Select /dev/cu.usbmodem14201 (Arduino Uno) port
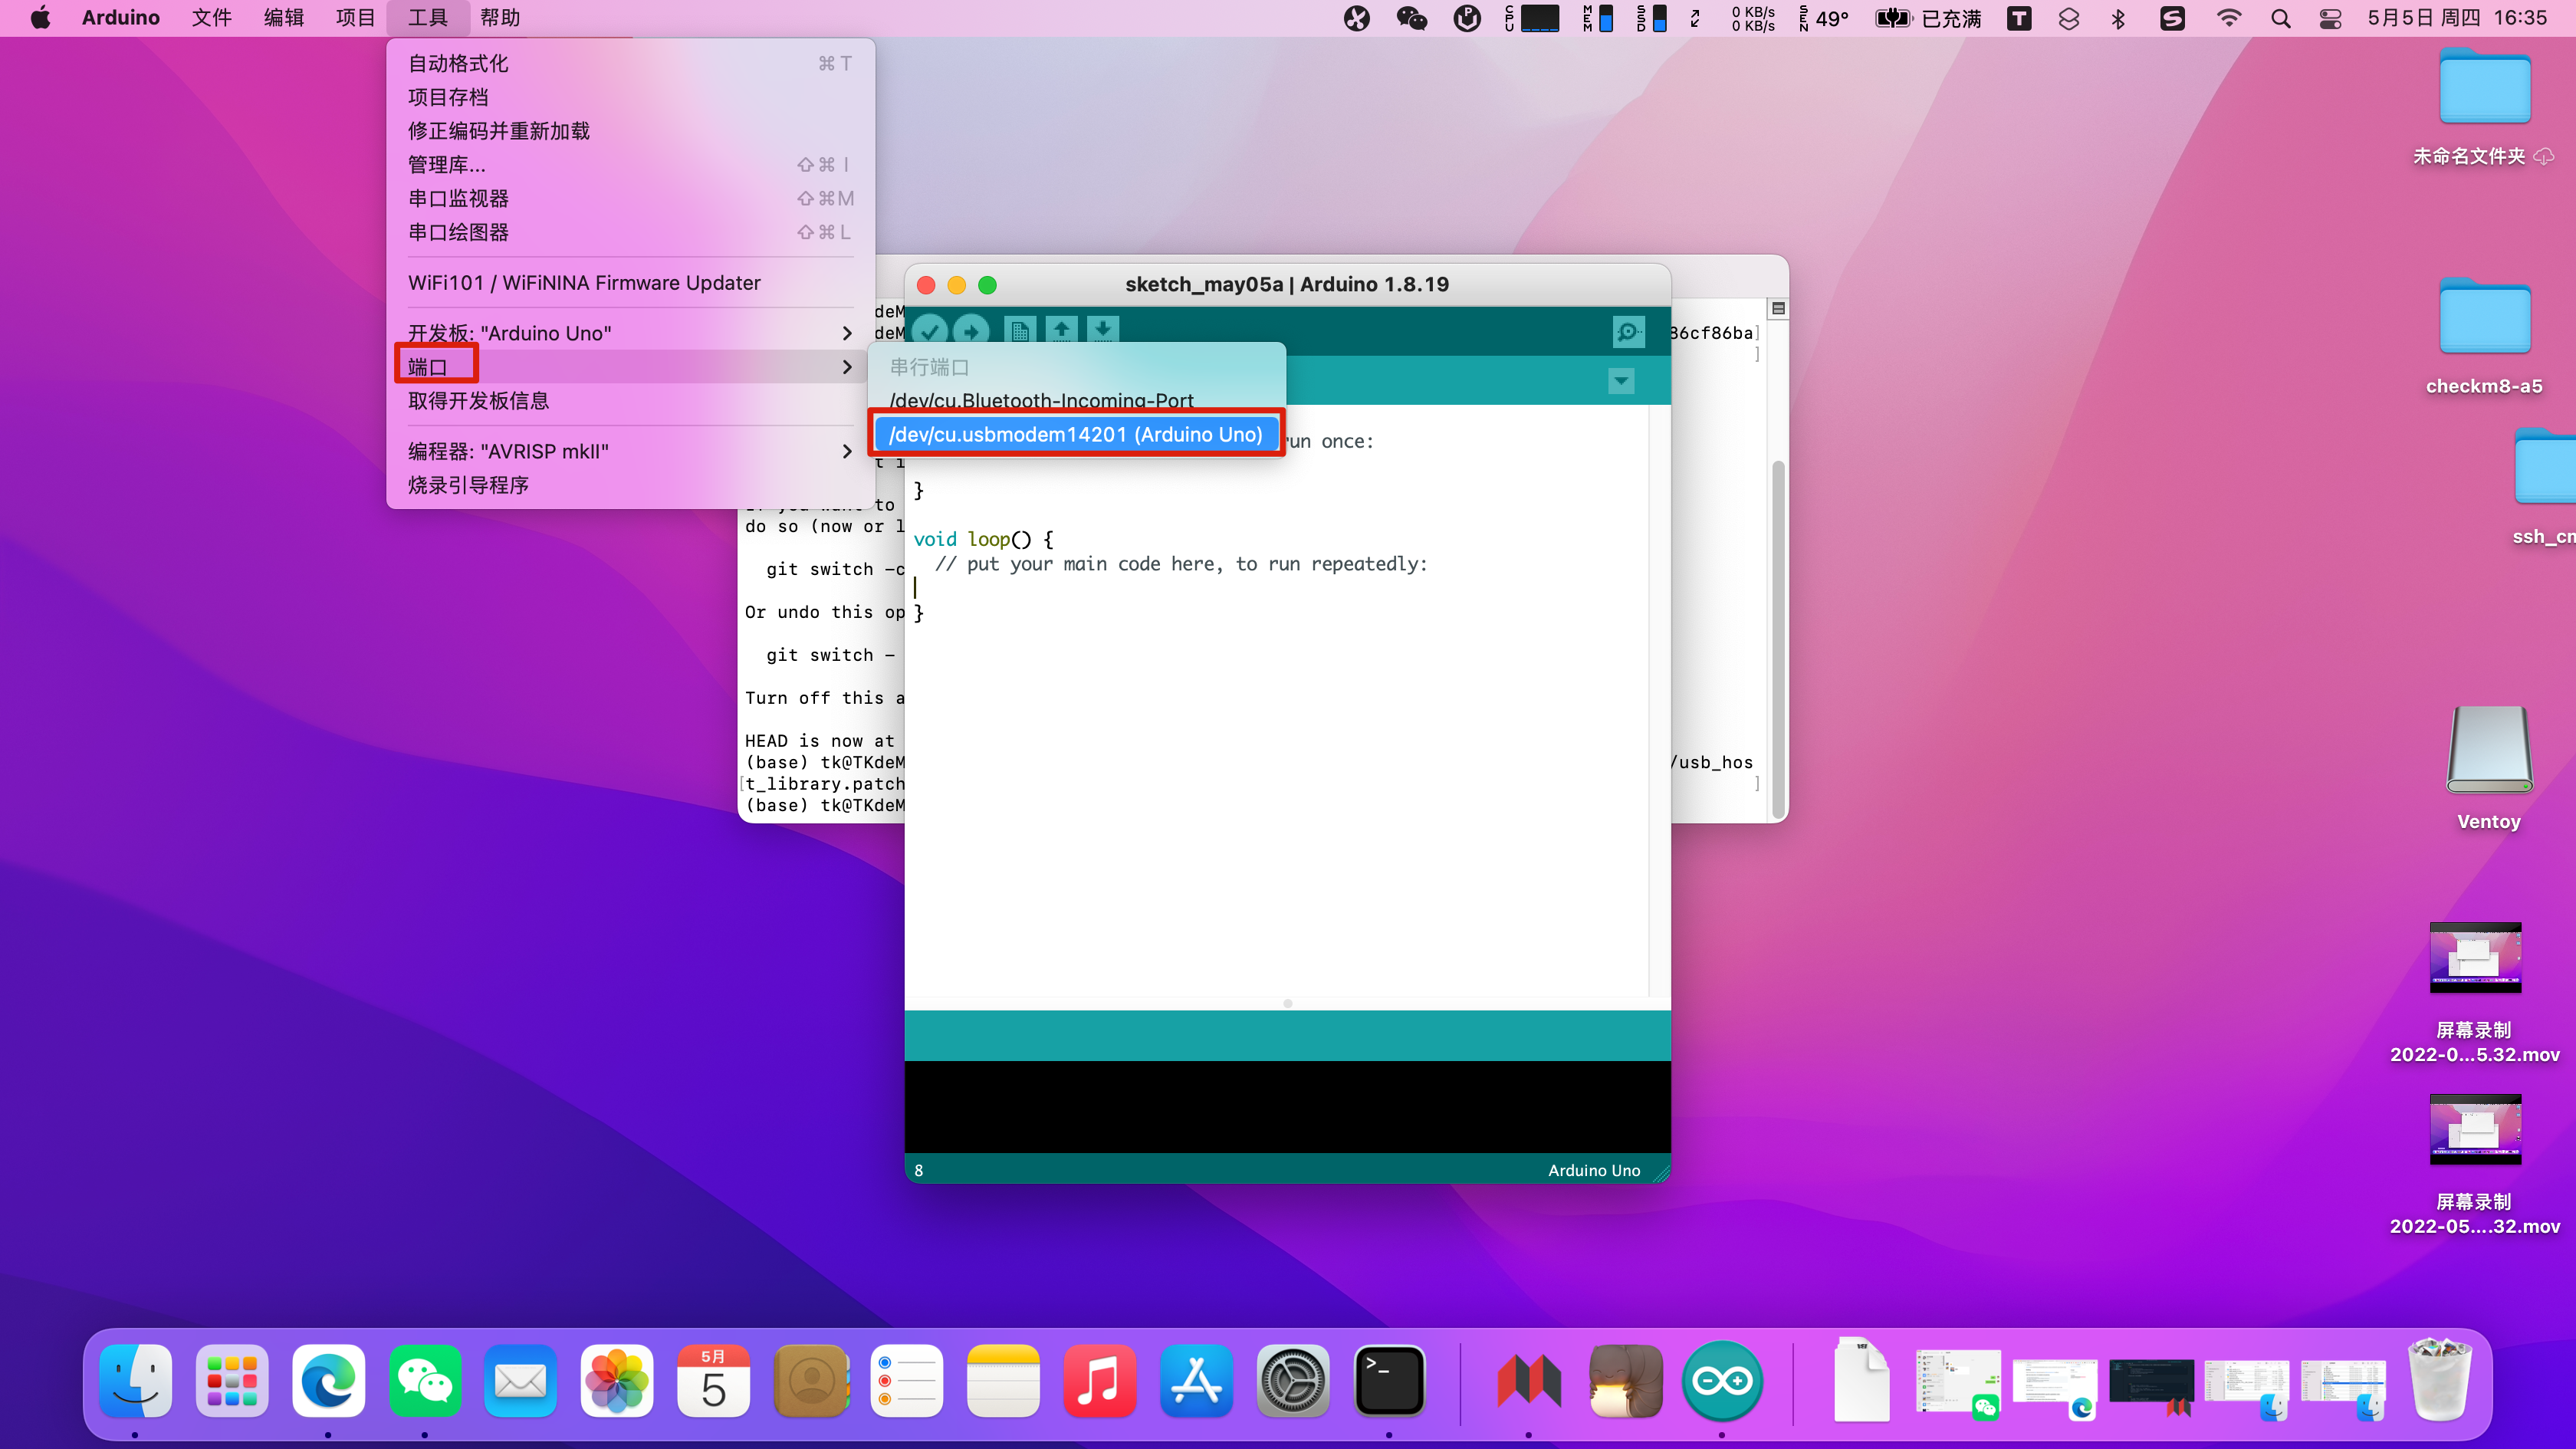The width and height of the screenshot is (2576, 1449). tap(1077, 435)
